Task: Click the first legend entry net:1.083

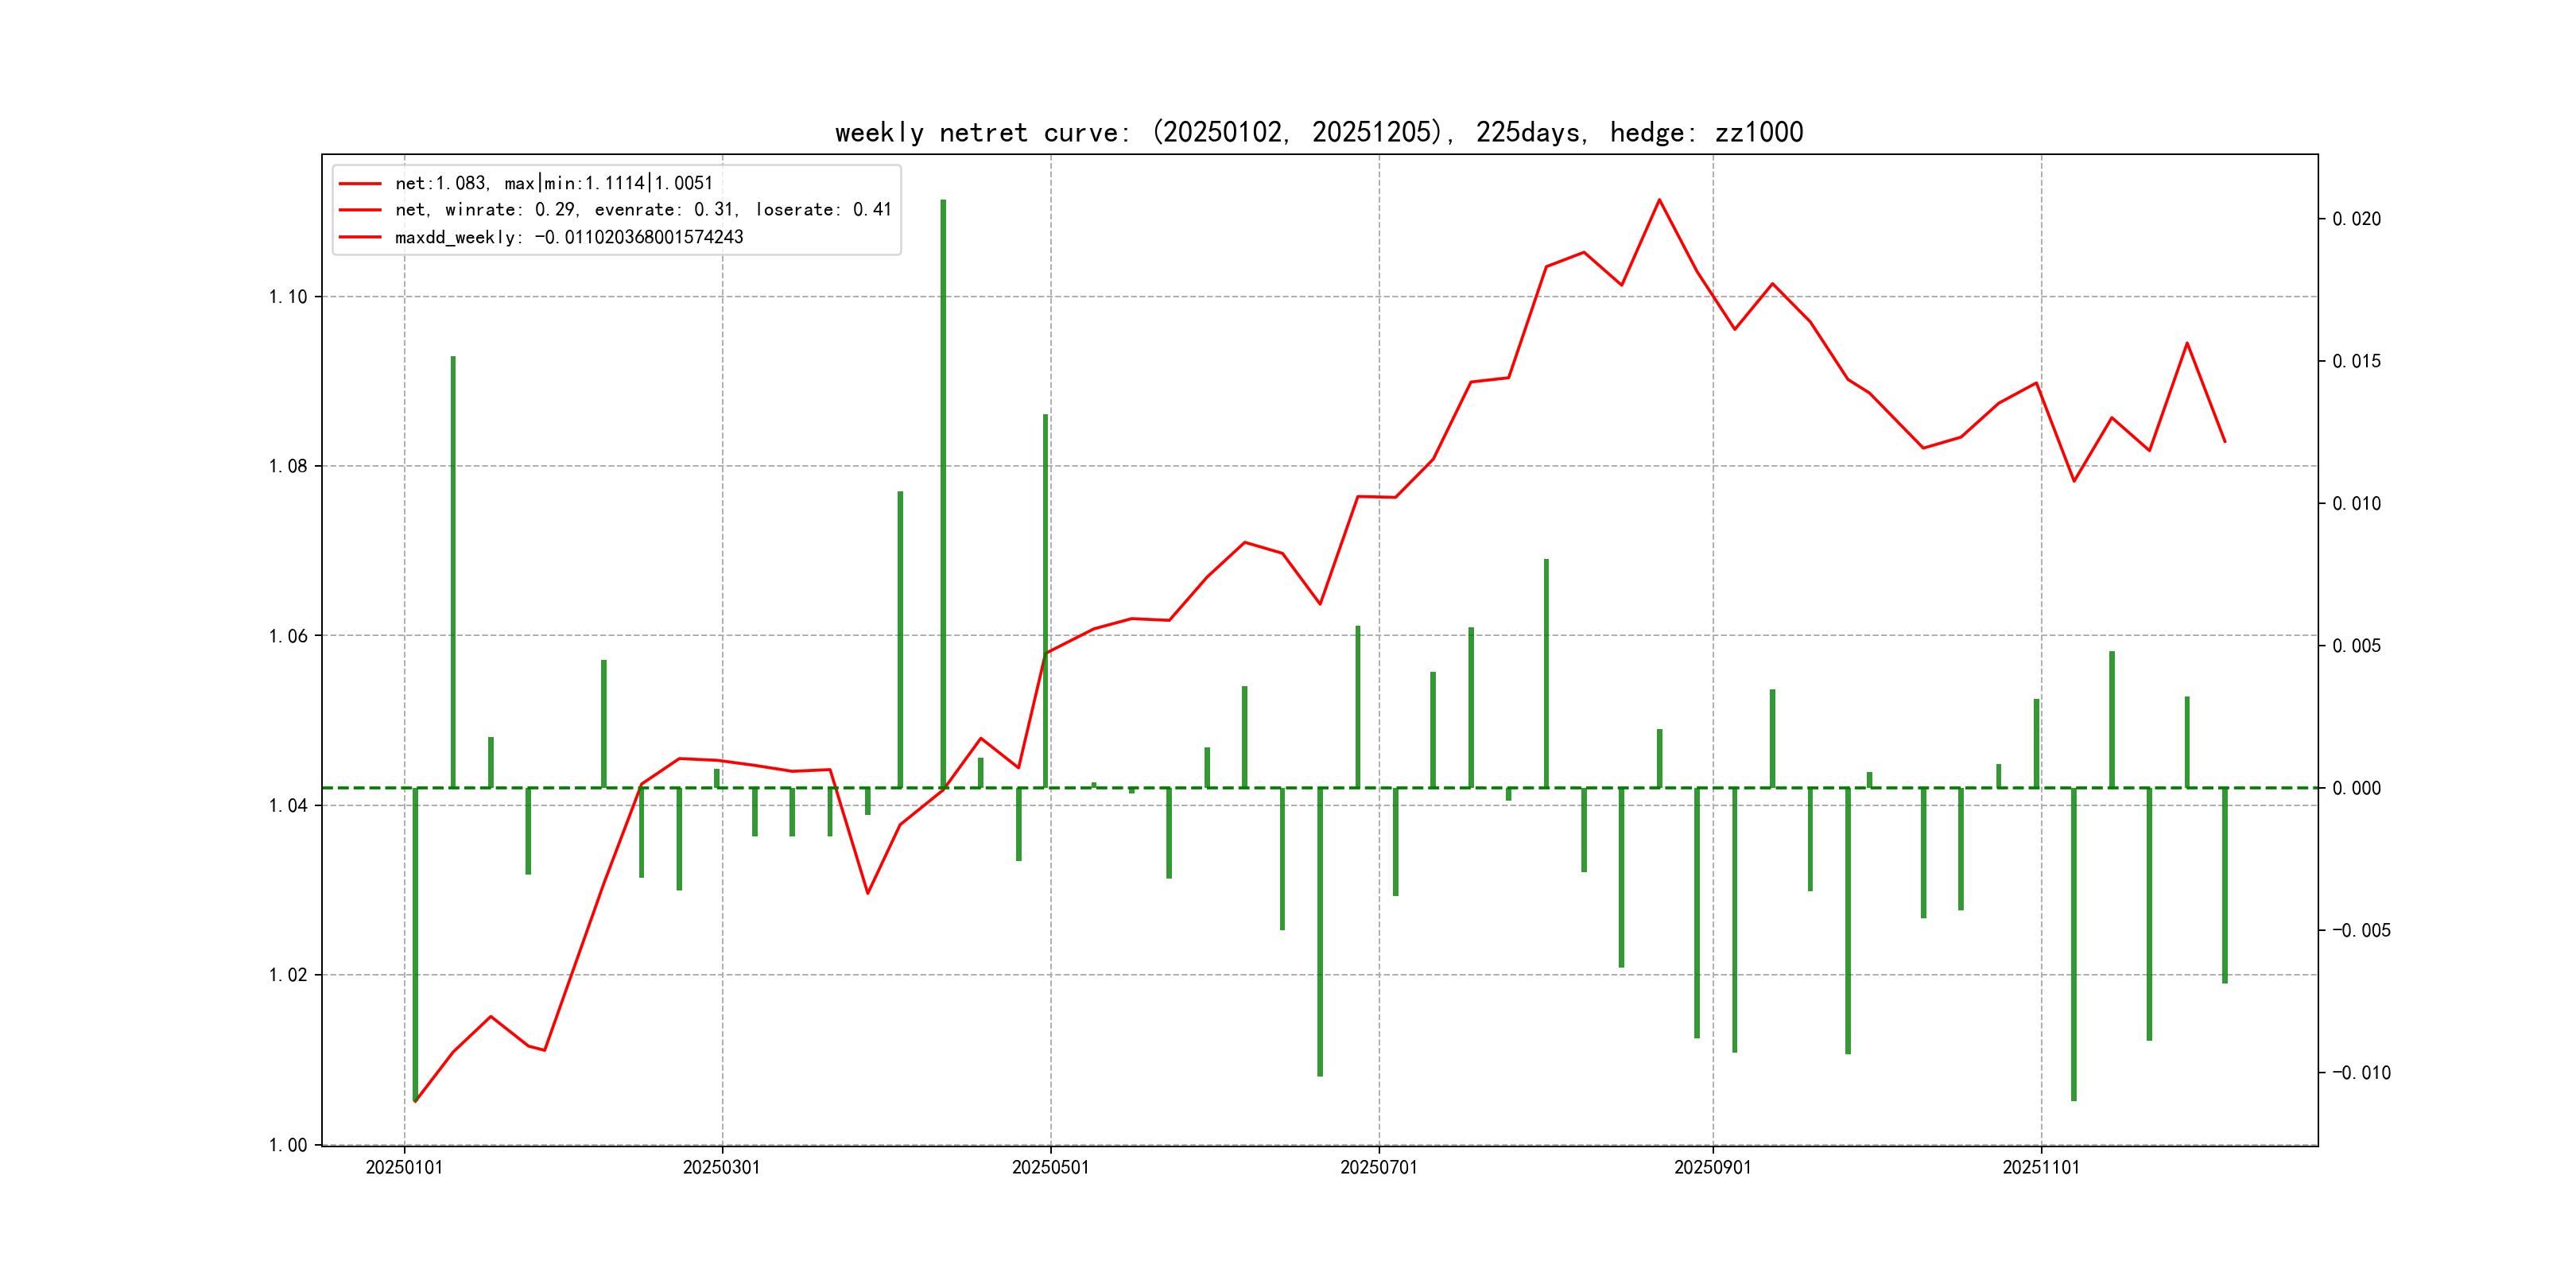Action: tap(553, 183)
